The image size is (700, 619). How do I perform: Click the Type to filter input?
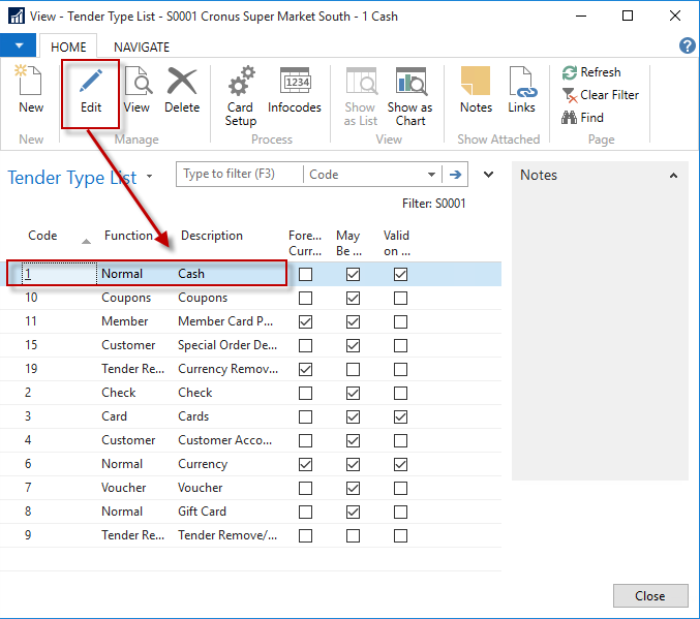pyautogui.click(x=240, y=174)
